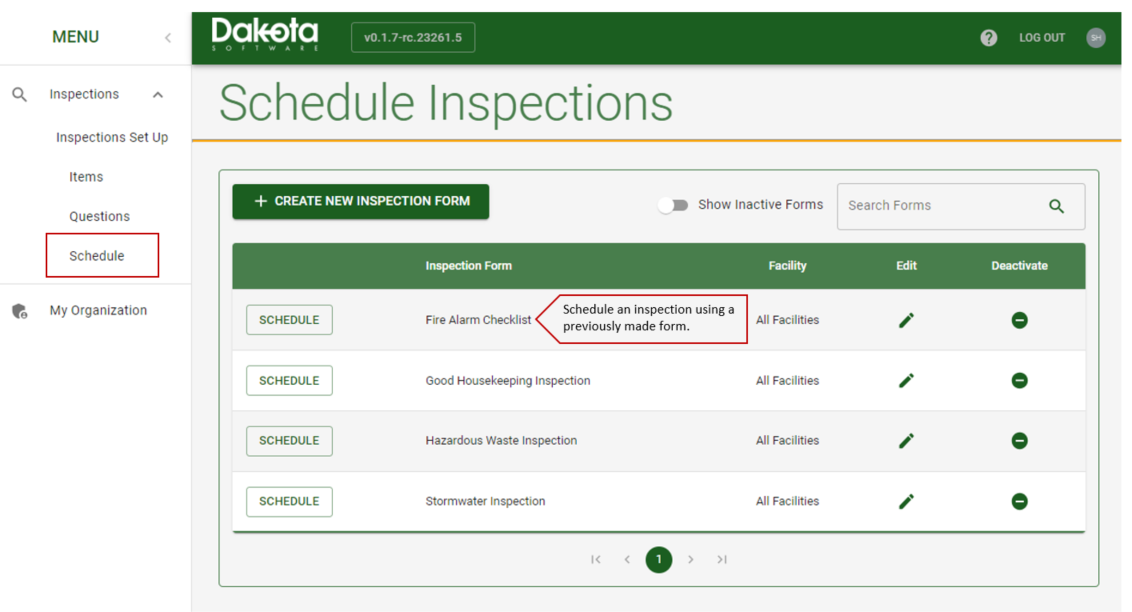The width and height of the screenshot is (1132, 612).
Task: Click the search icon in Search Forms field
Action: (x=1056, y=205)
